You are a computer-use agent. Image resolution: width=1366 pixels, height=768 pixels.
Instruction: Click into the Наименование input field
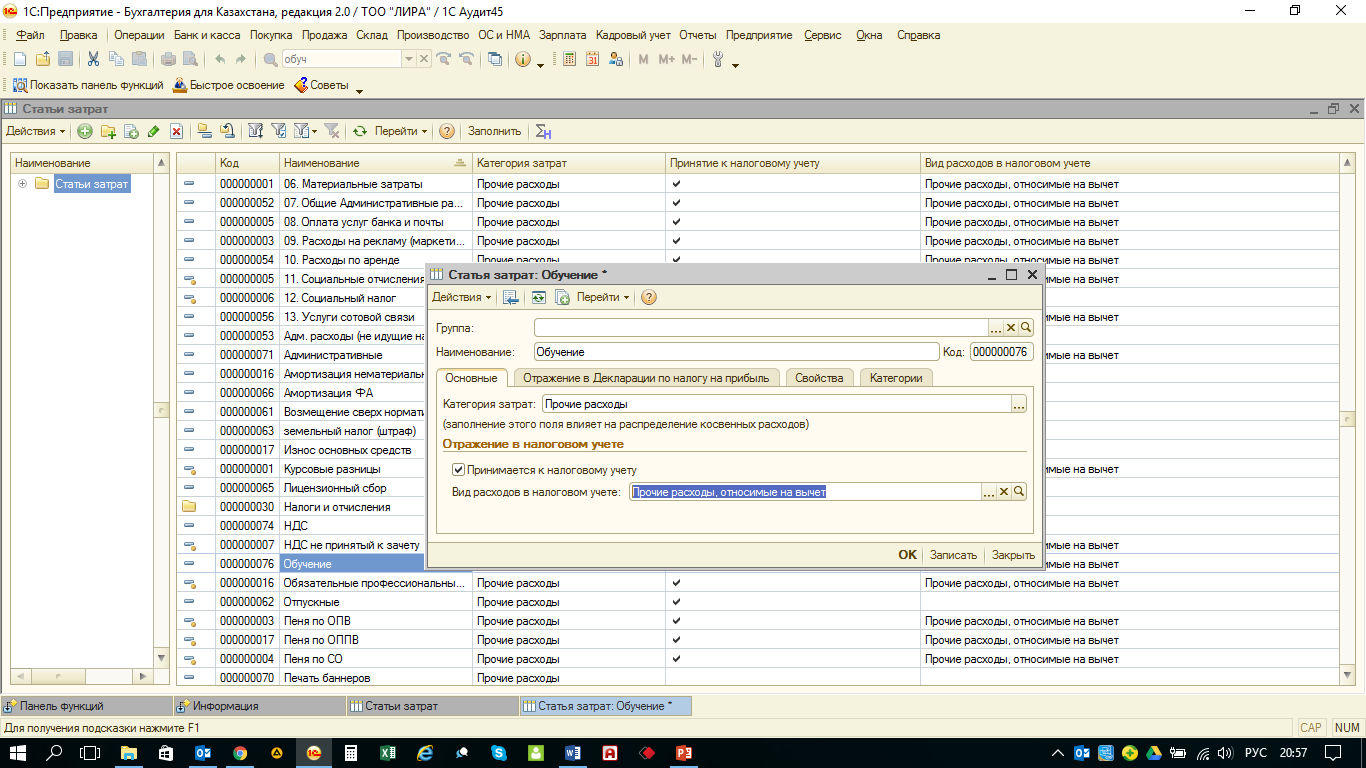pyautogui.click(x=736, y=352)
